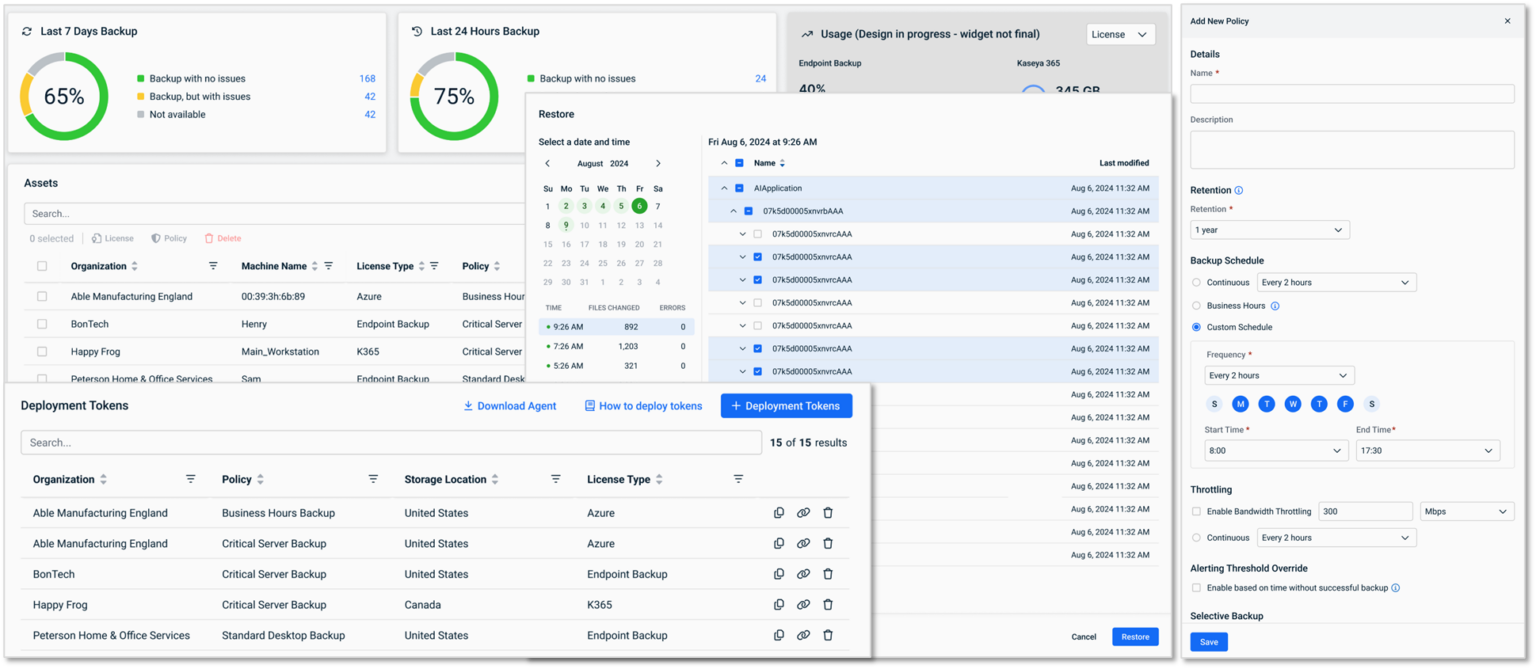Open the End Time 17:30 dropdown
Viewport: 1536px width, 669px height.
pos(1428,451)
